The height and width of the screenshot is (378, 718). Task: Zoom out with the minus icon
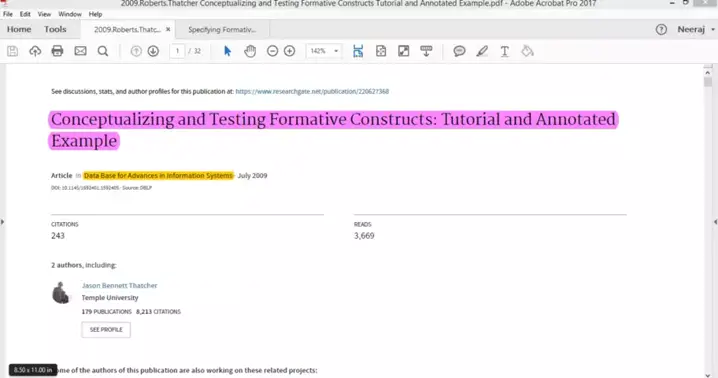pyautogui.click(x=272, y=51)
